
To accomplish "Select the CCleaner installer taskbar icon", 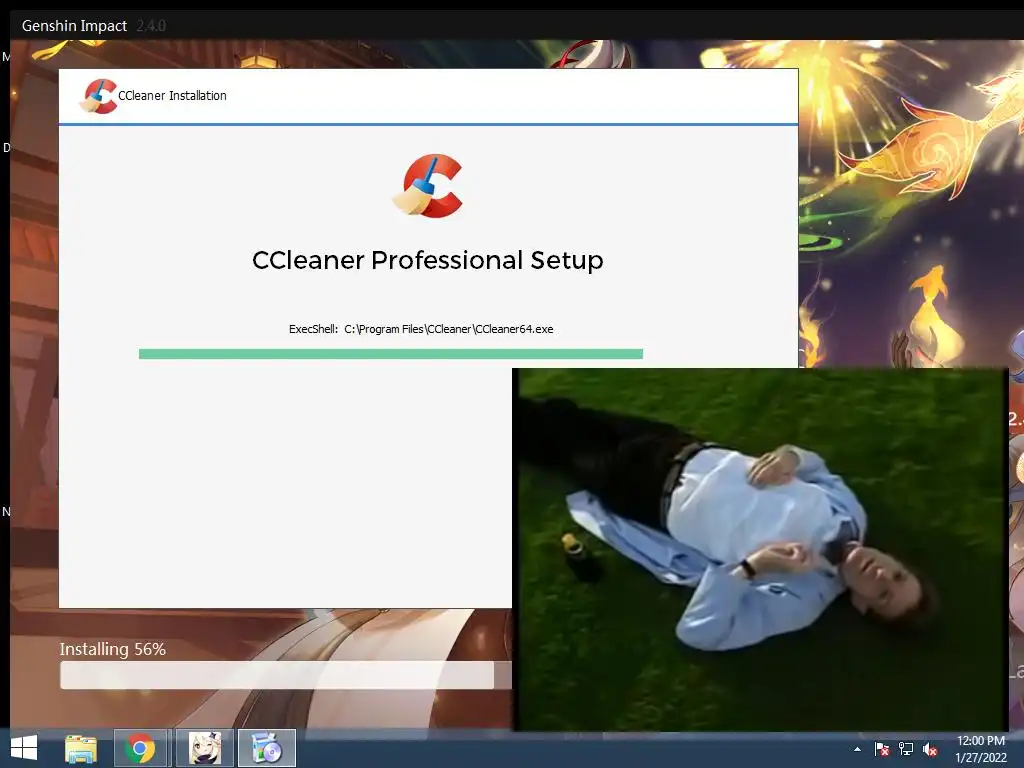I will [266, 748].
